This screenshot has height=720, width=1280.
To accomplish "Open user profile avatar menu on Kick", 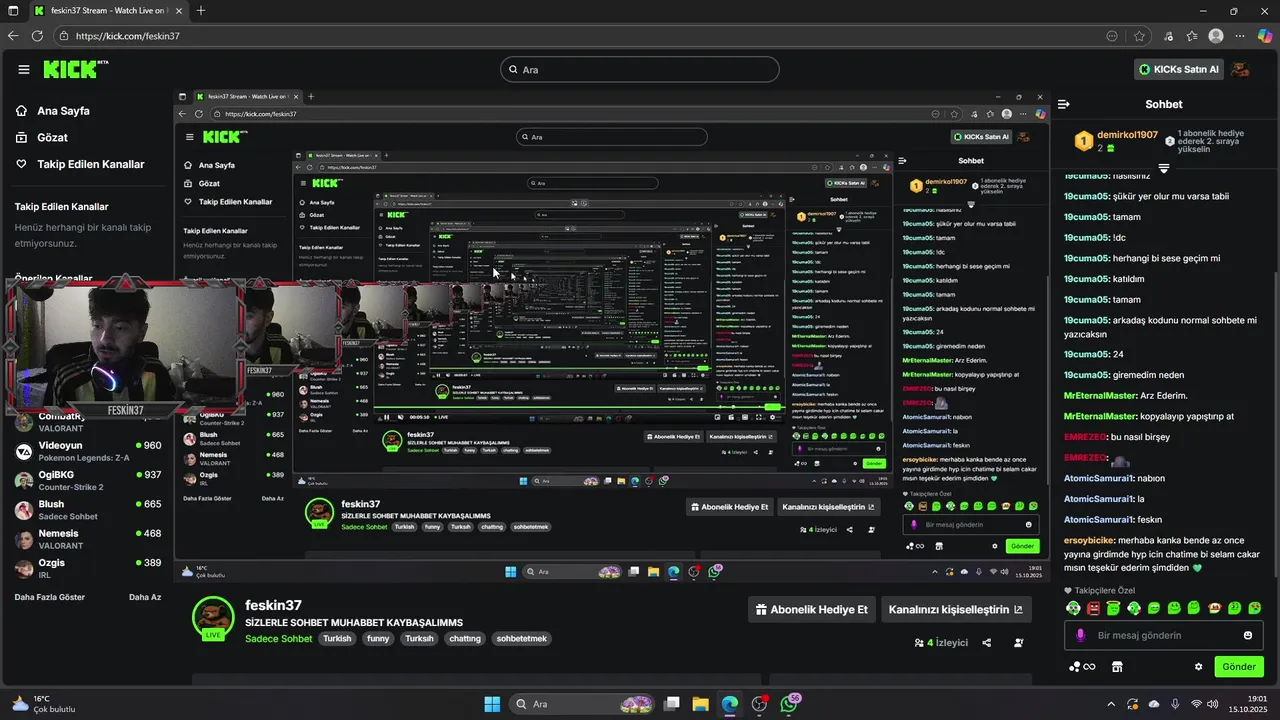I will (x=1240, y=69).
